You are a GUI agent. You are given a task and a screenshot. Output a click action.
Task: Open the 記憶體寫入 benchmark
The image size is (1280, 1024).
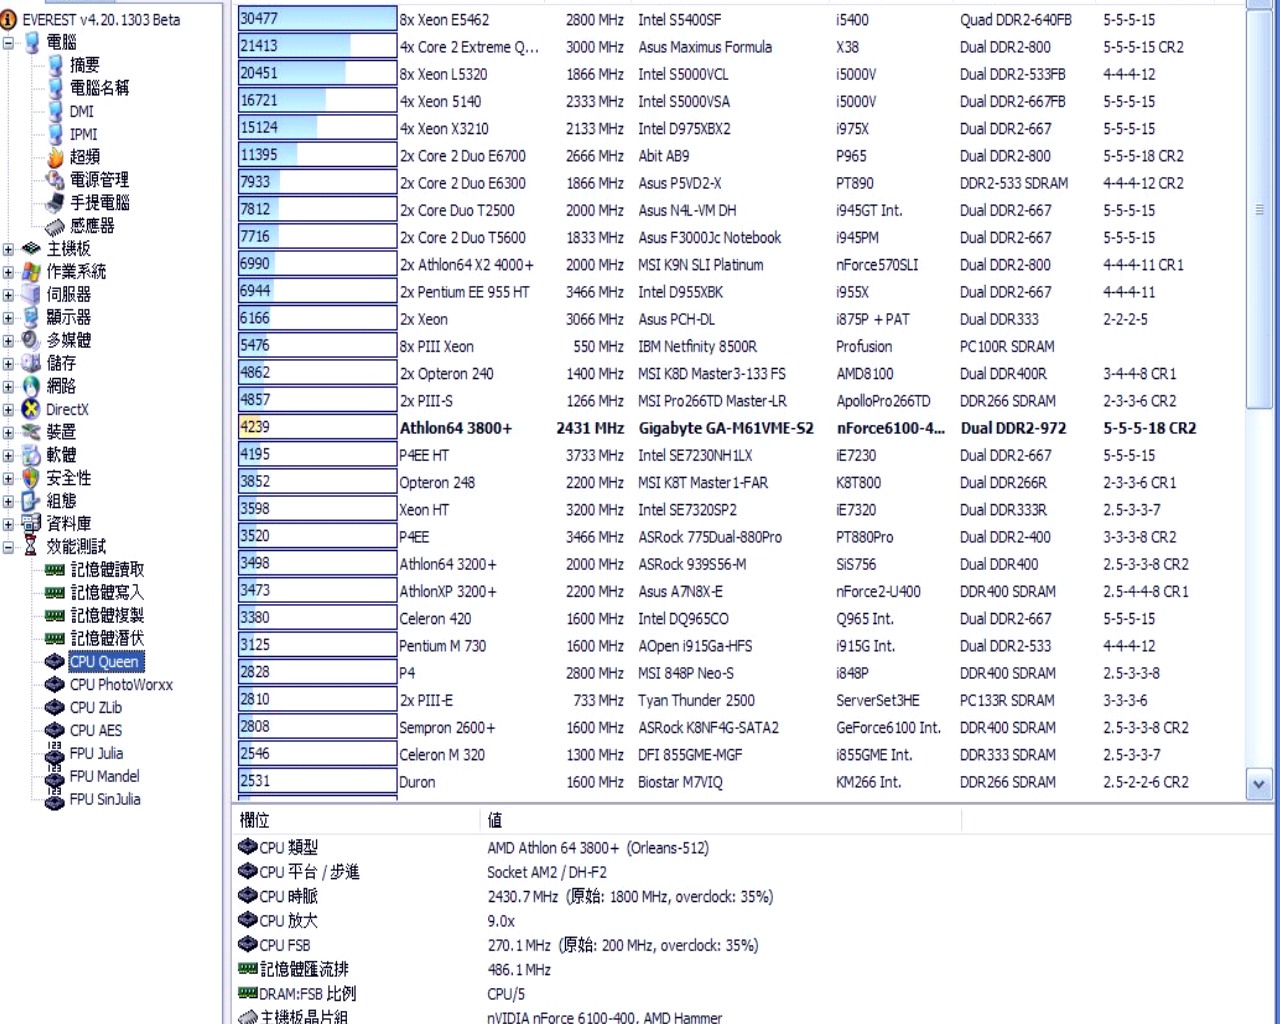(x=107, y=592)
